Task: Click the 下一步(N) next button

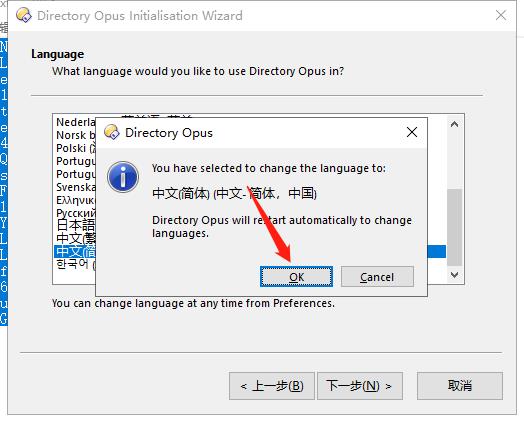Action: pos(360,386)
